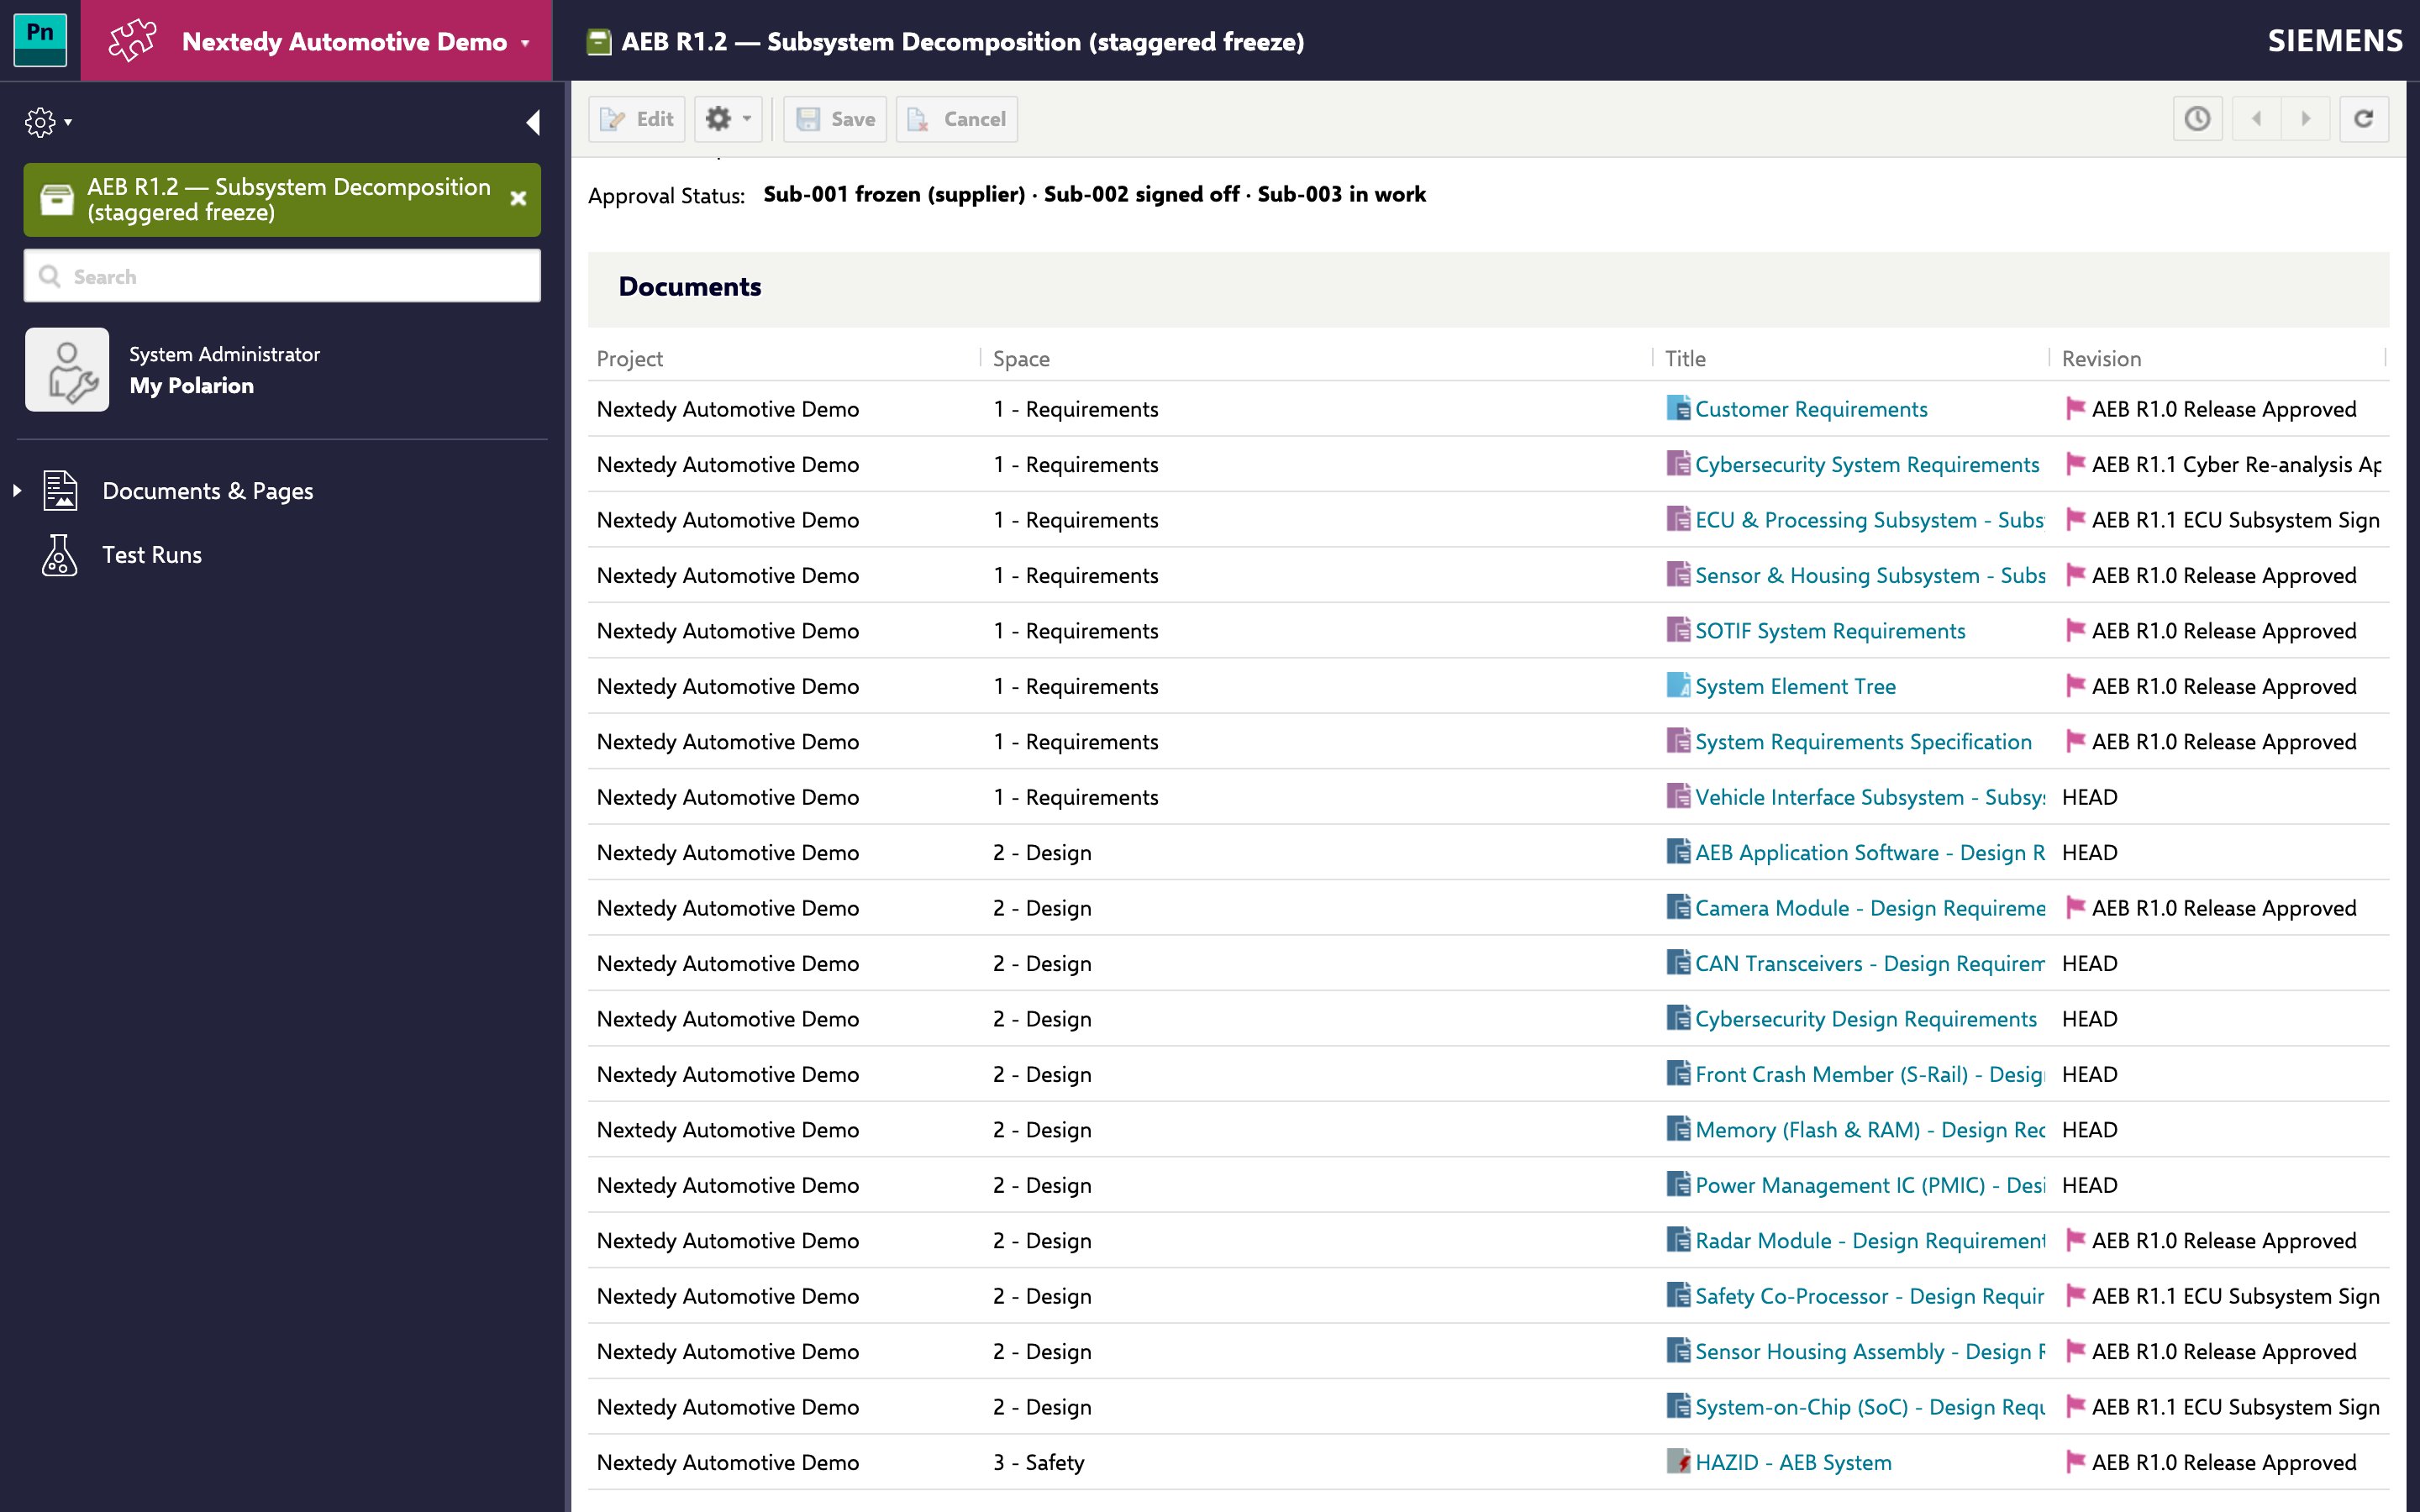Click the navigation Search field
This screenshot has width=2420, height=1512.
282,276
